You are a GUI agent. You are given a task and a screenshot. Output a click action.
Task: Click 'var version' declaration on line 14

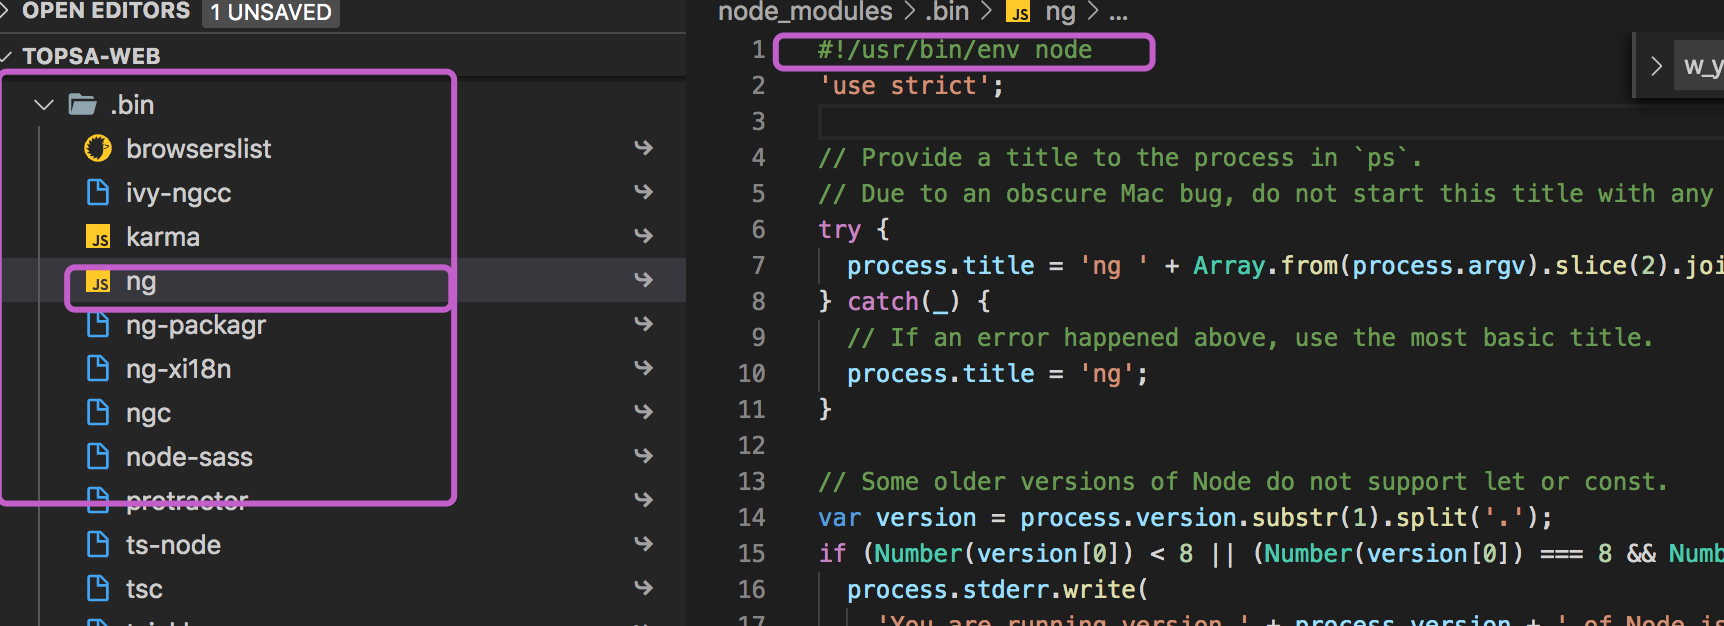coord(897,518)
